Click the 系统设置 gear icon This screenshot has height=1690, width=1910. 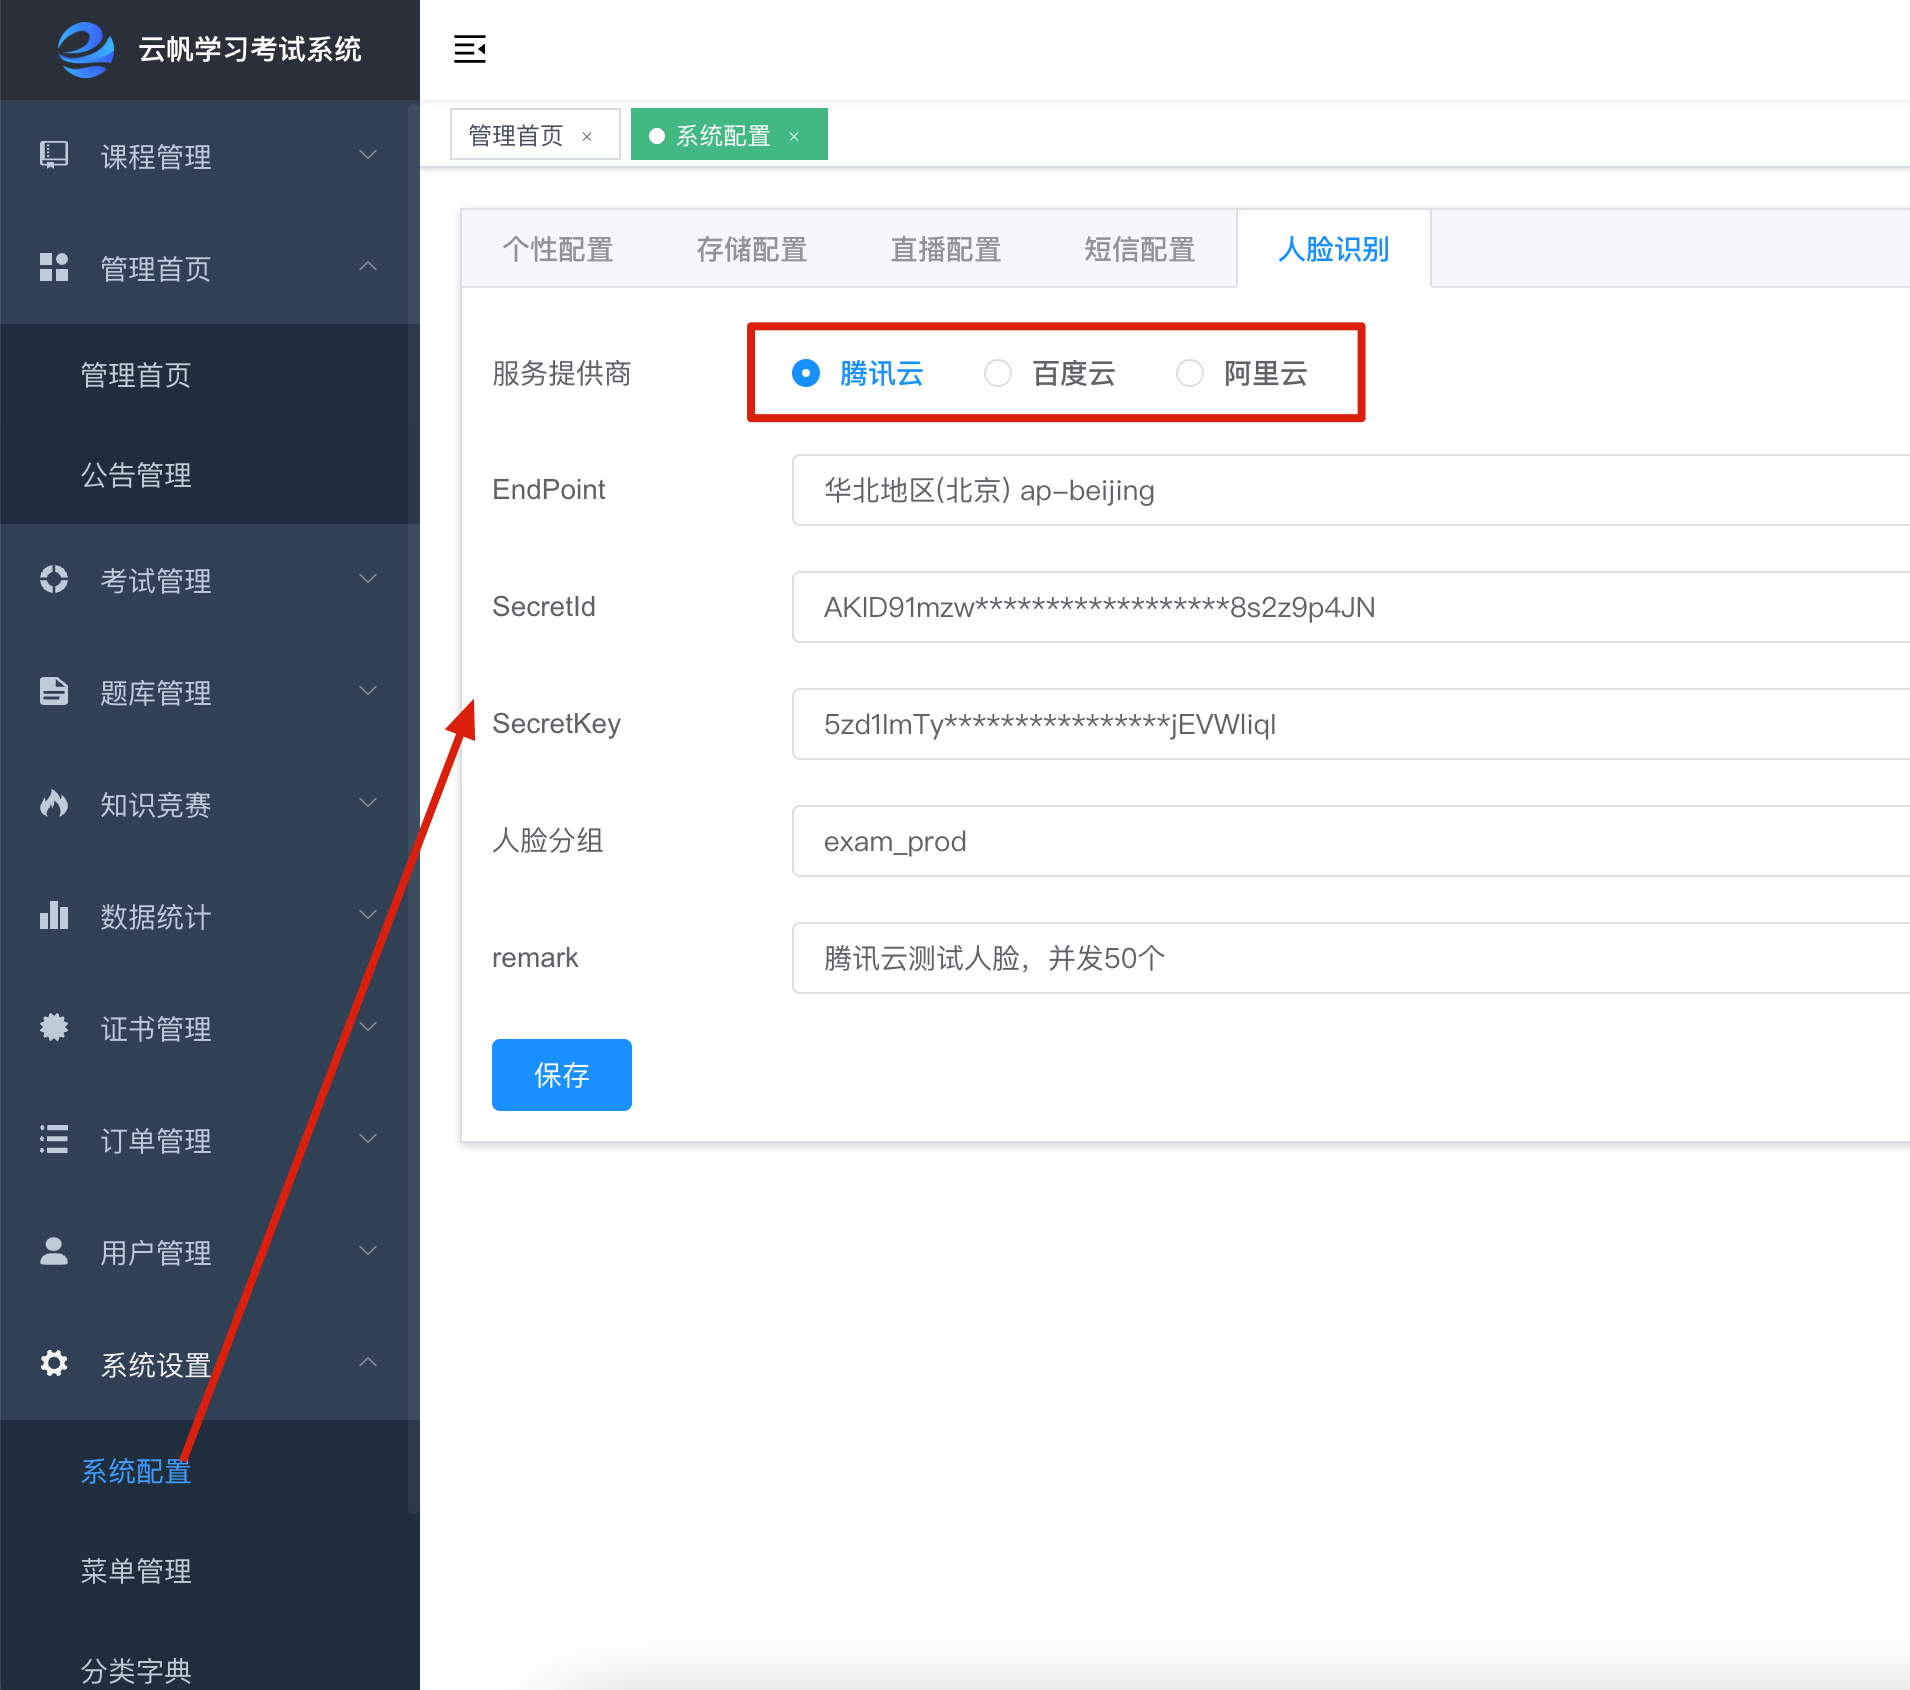click(x=54, y=1363)
